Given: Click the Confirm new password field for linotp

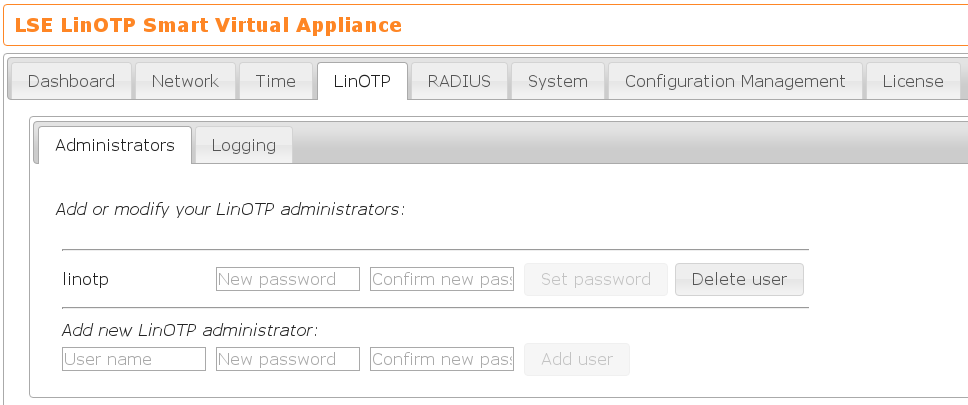Looking at the screenshot, I should [441, 279].
